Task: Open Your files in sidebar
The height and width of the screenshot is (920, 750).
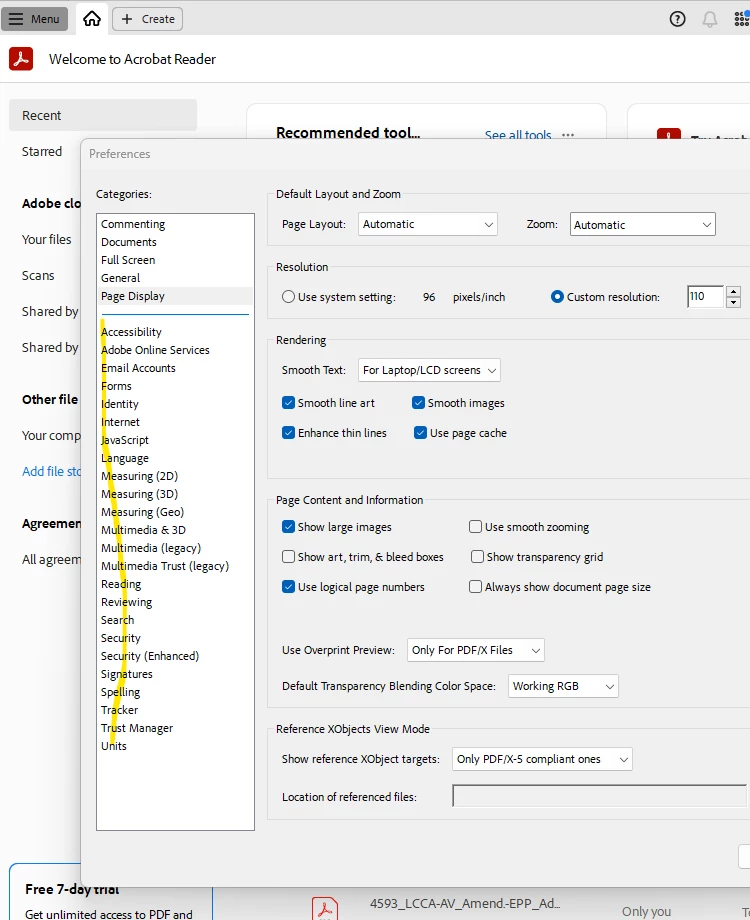Action: click(x=46, y=239)
